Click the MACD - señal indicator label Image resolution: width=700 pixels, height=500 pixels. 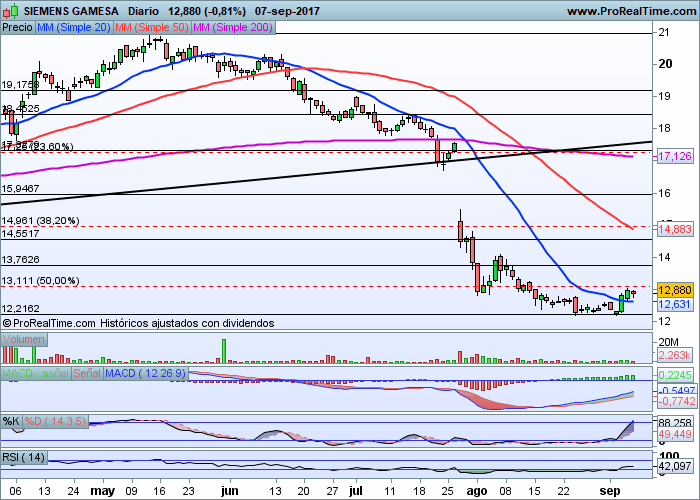[36, 373]
